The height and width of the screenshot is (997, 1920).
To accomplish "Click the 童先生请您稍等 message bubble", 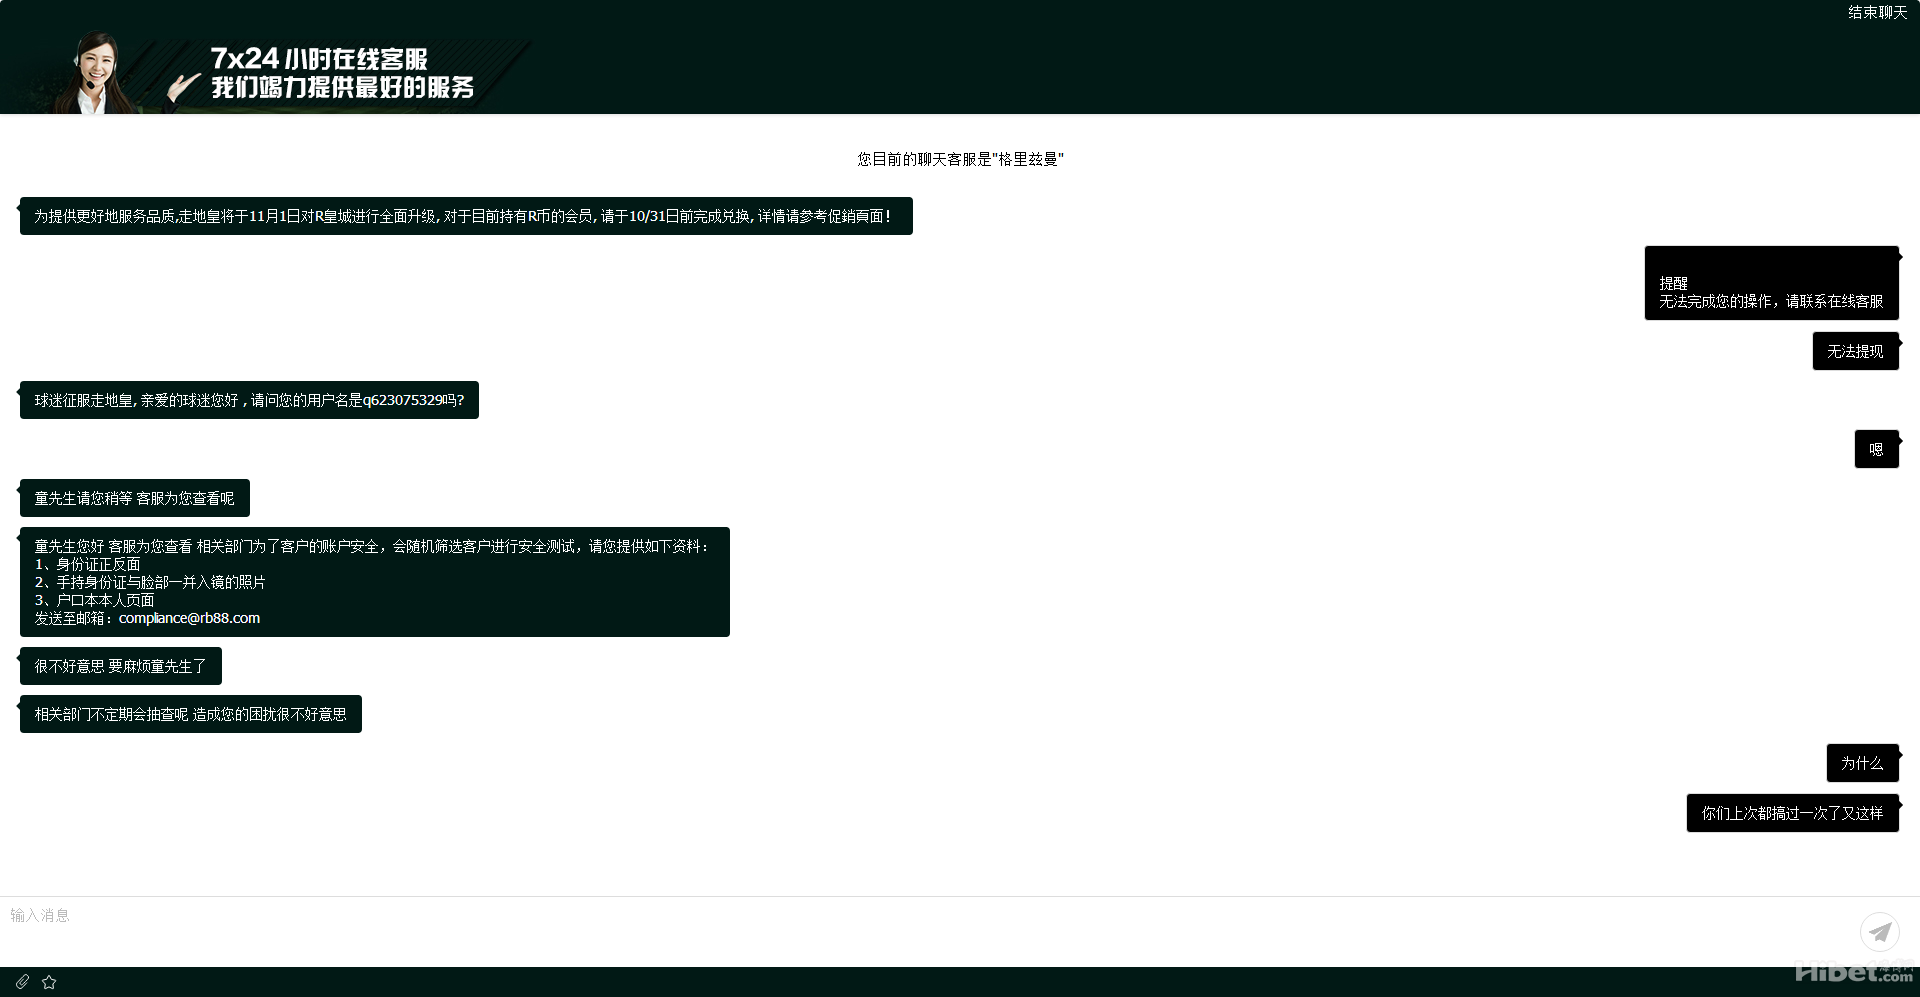I will (x=134, y=498).
